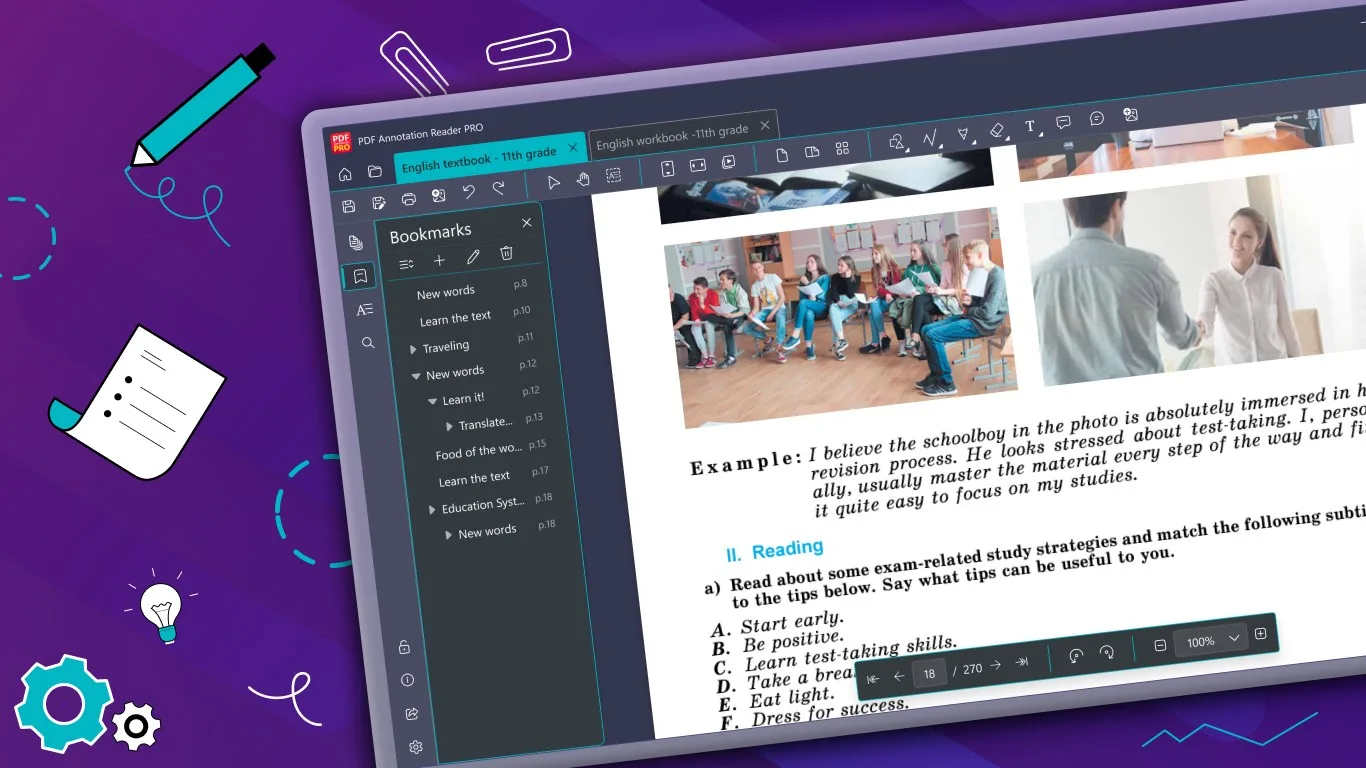Click the Save As icon with pencil
This screenshot has width=1366, height=768.
click(x=379, y=203)
